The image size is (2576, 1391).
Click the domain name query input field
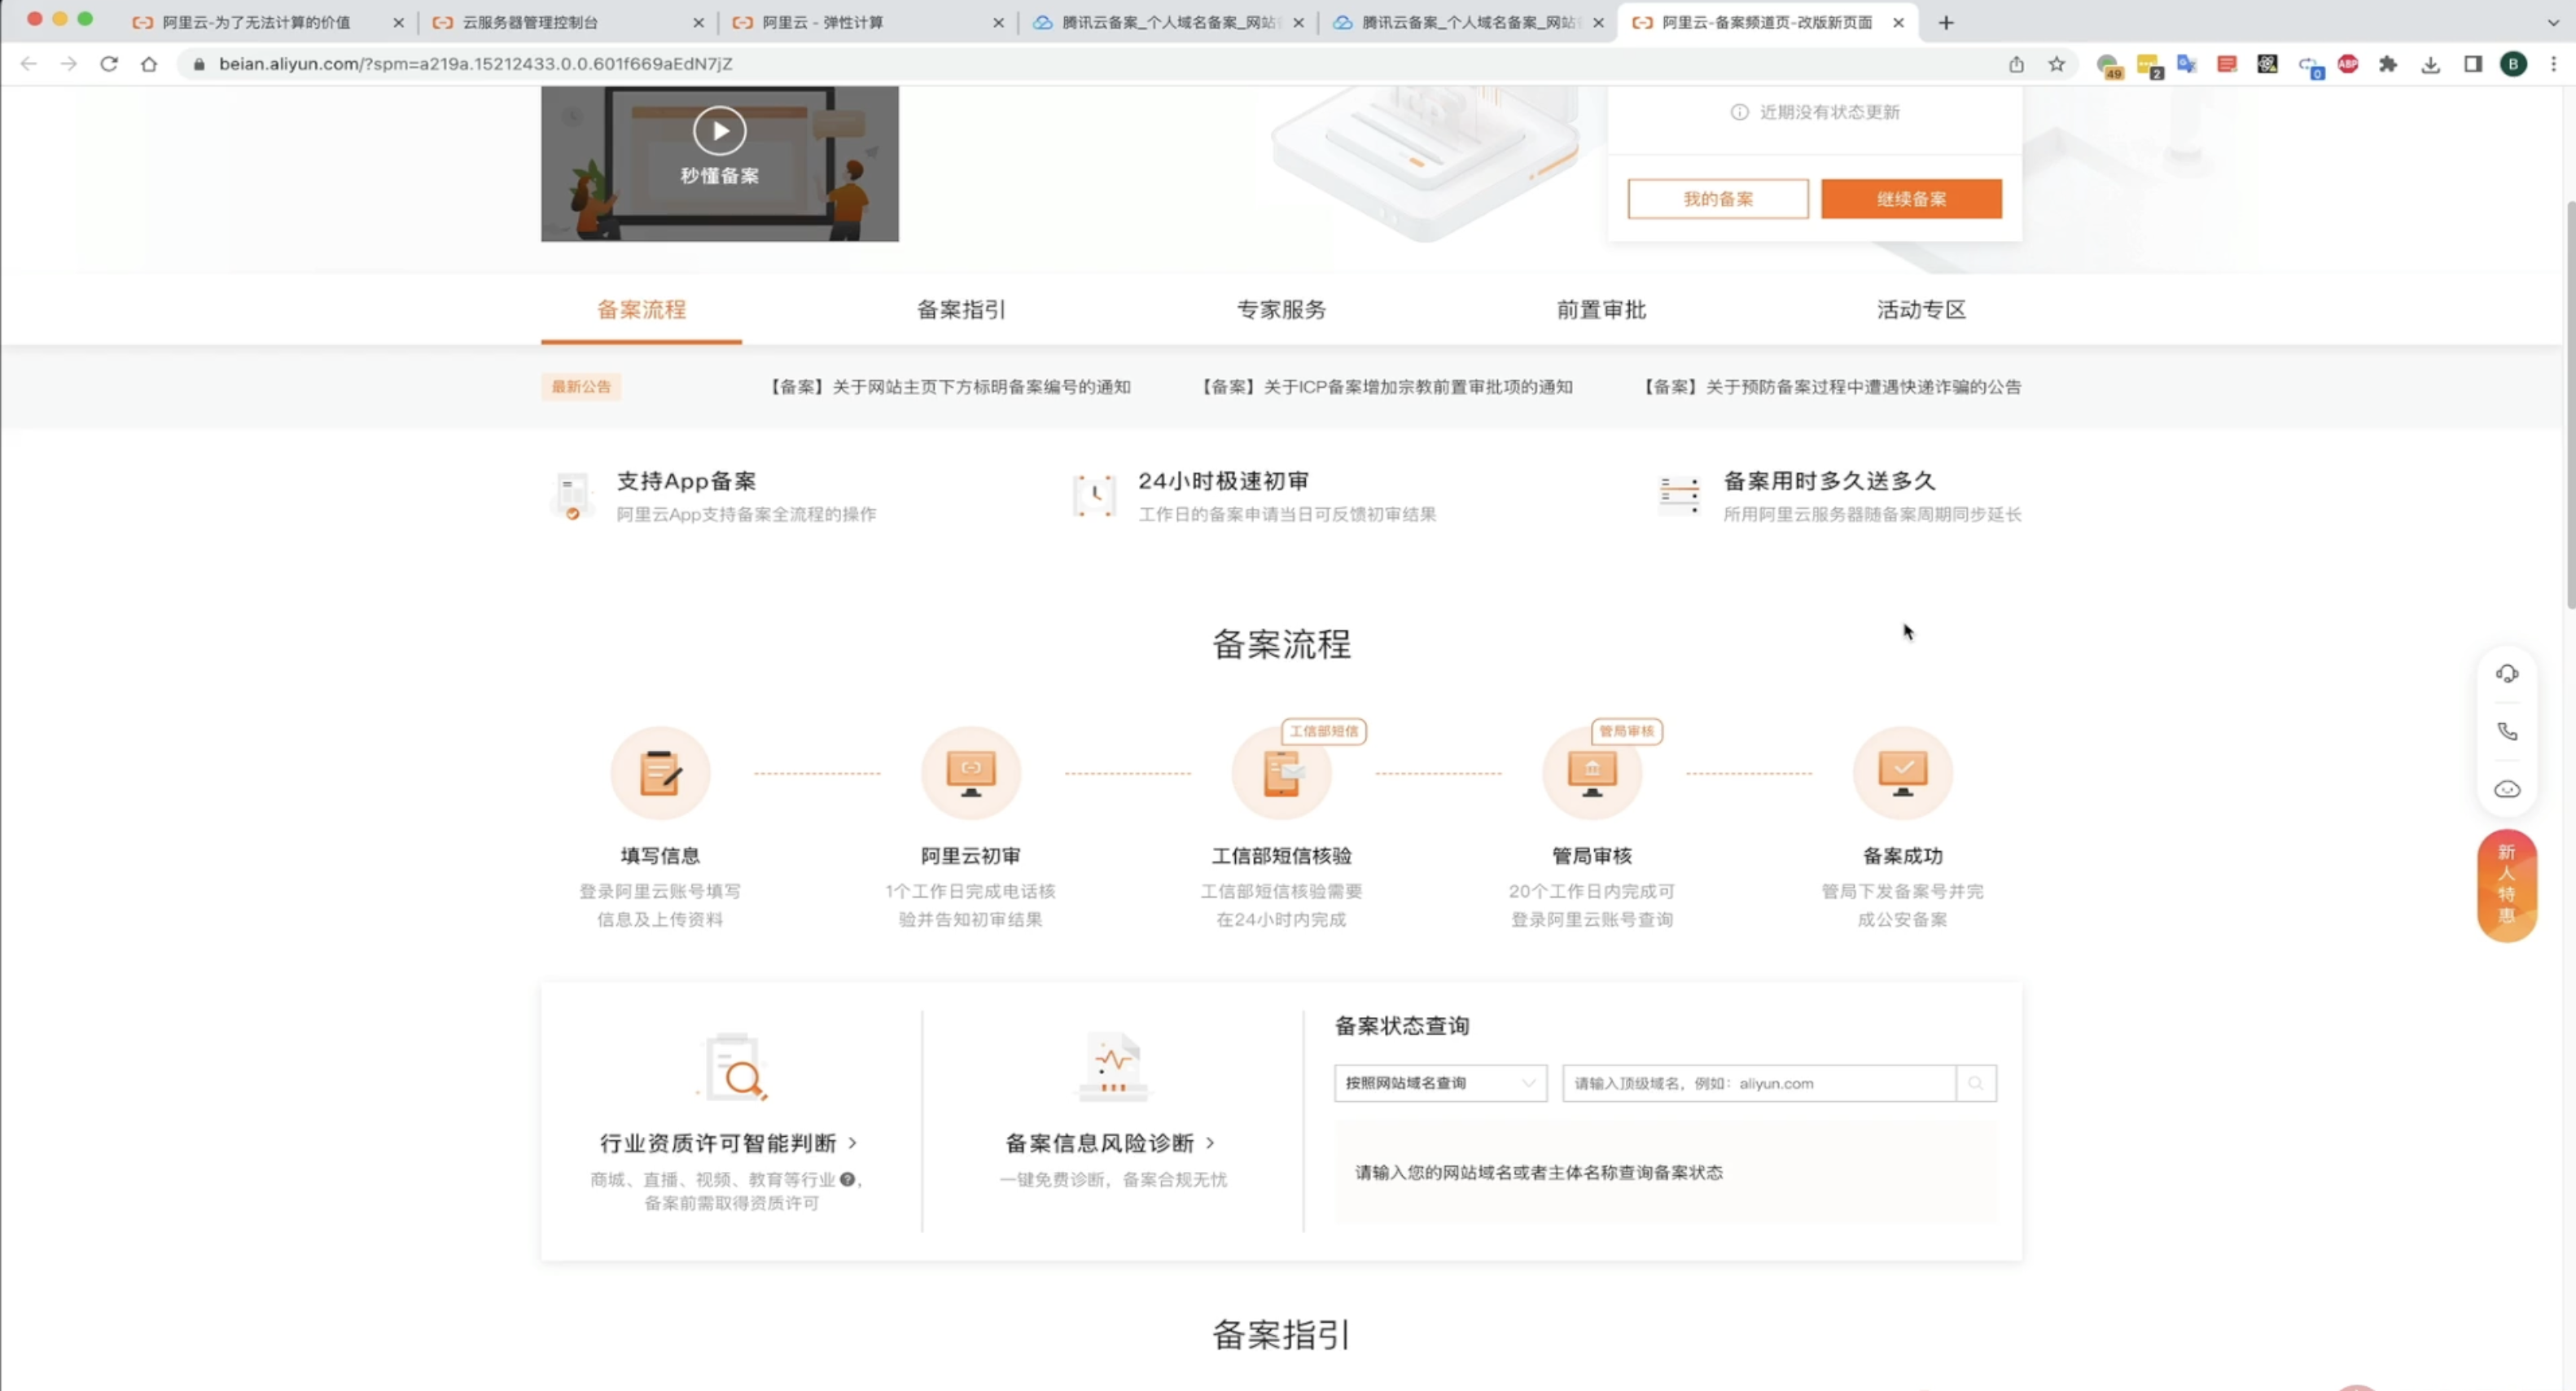pyautogui.click(x=1758, y=1083)
